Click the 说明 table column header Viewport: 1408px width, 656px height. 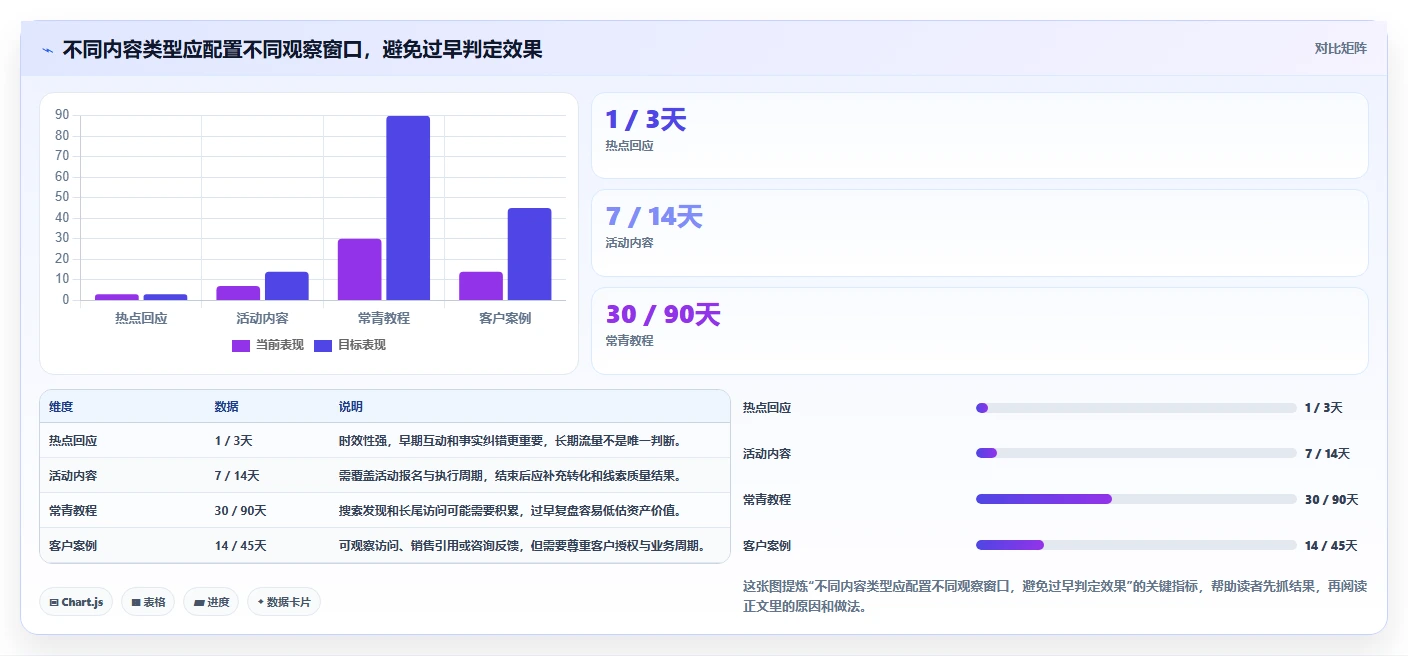pos(351,407)
